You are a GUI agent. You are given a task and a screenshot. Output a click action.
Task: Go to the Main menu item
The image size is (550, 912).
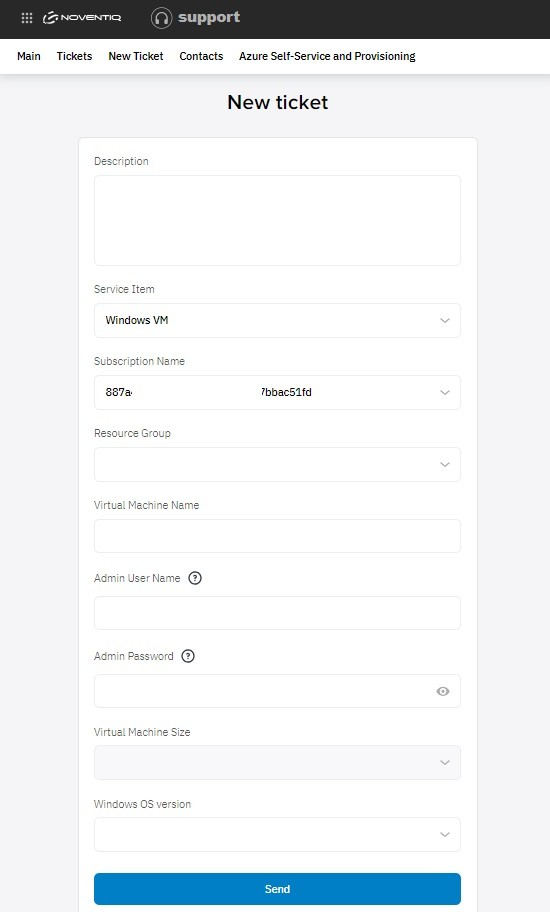29,56
